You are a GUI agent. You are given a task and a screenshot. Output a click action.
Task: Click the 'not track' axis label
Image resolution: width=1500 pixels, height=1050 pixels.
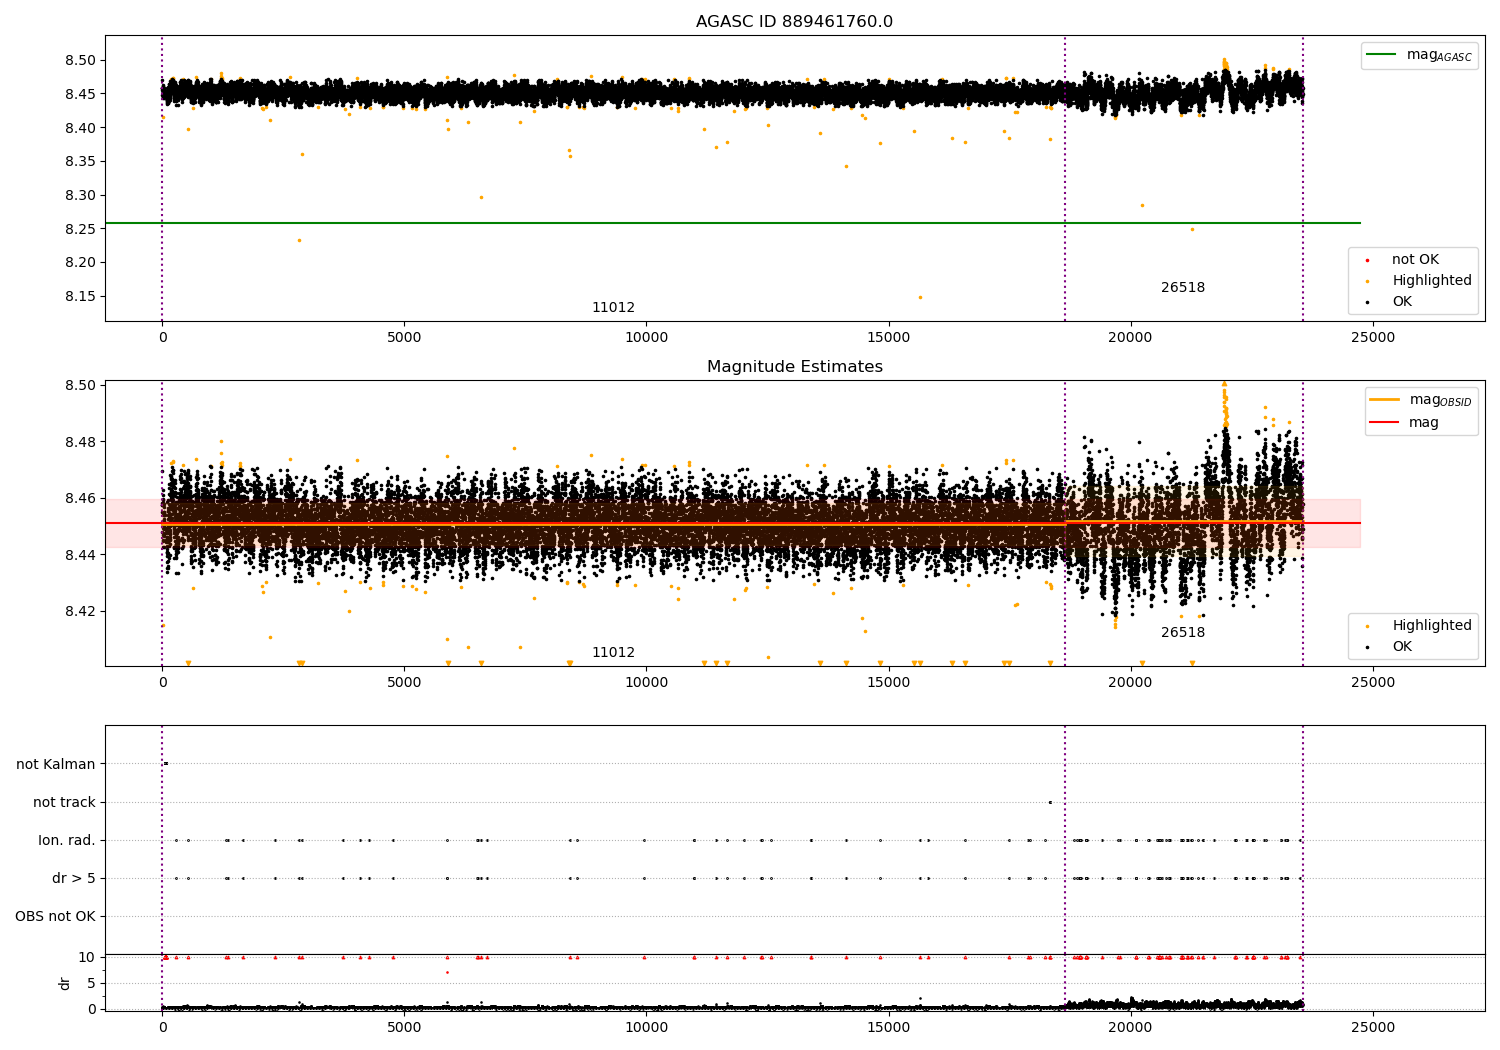64,803
